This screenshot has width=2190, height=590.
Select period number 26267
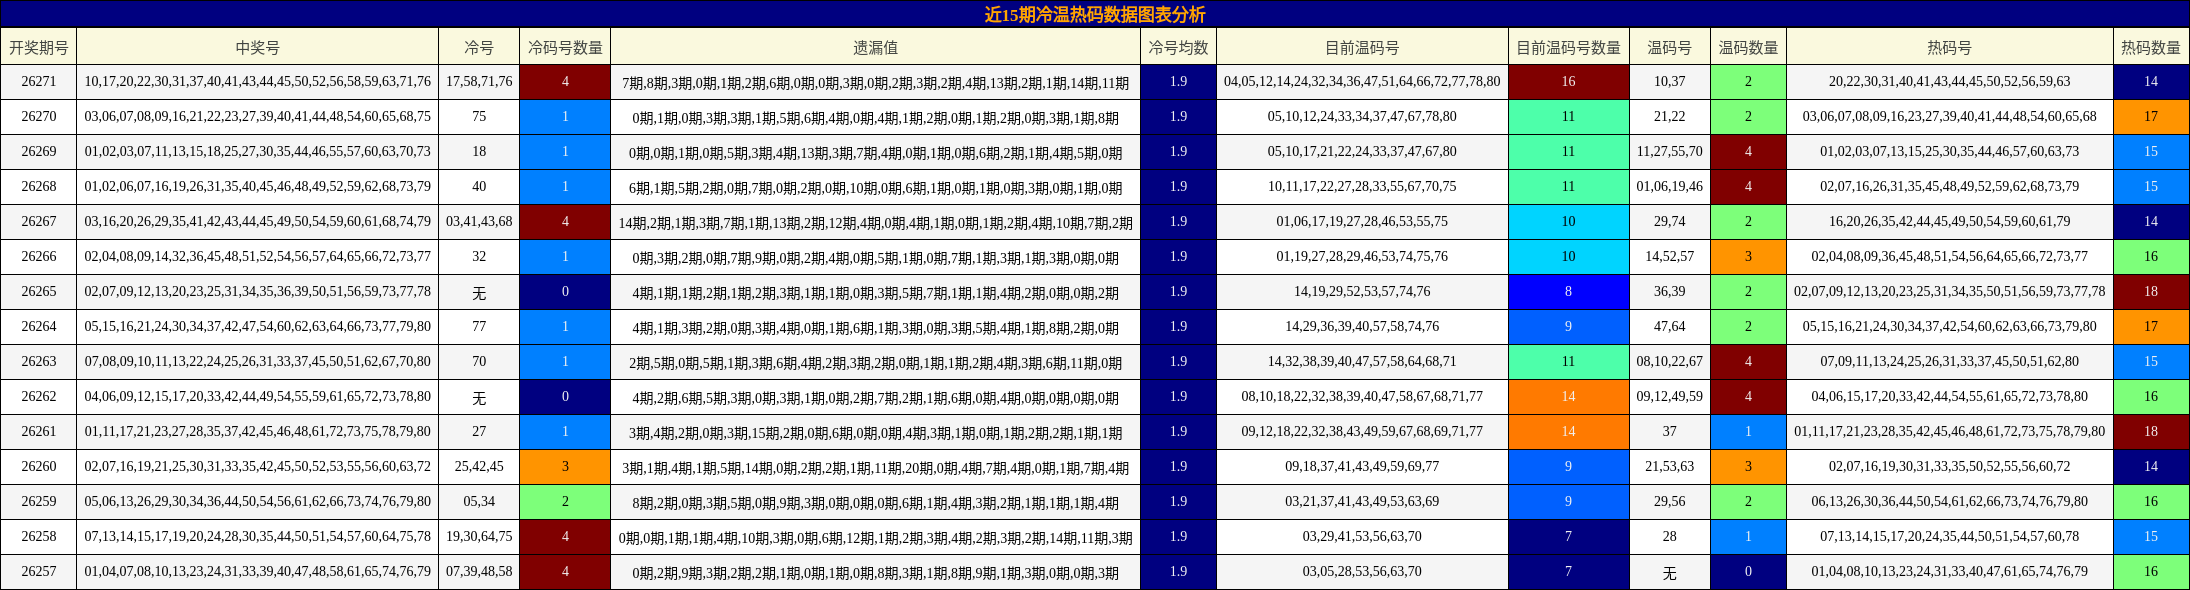click(x=39, y=222)
